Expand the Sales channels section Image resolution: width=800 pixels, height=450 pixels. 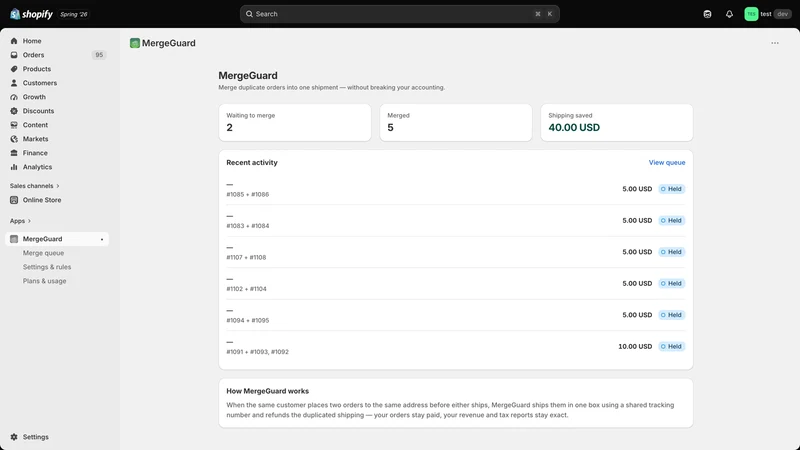(x=35, y=186)
